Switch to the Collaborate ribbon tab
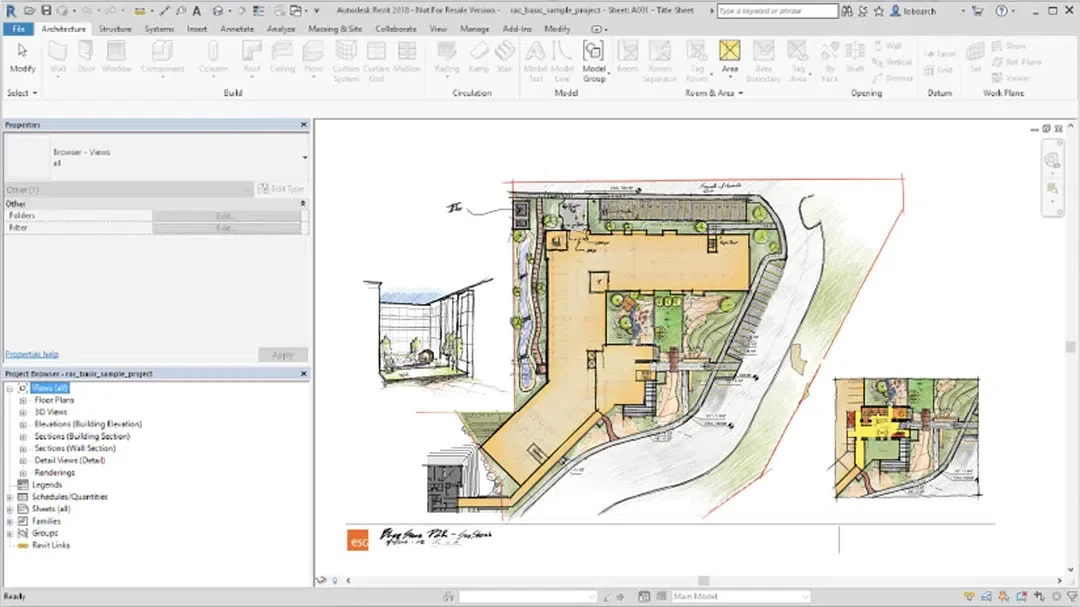This screenshot has width=1080, height=607. (x=396, y=29)
